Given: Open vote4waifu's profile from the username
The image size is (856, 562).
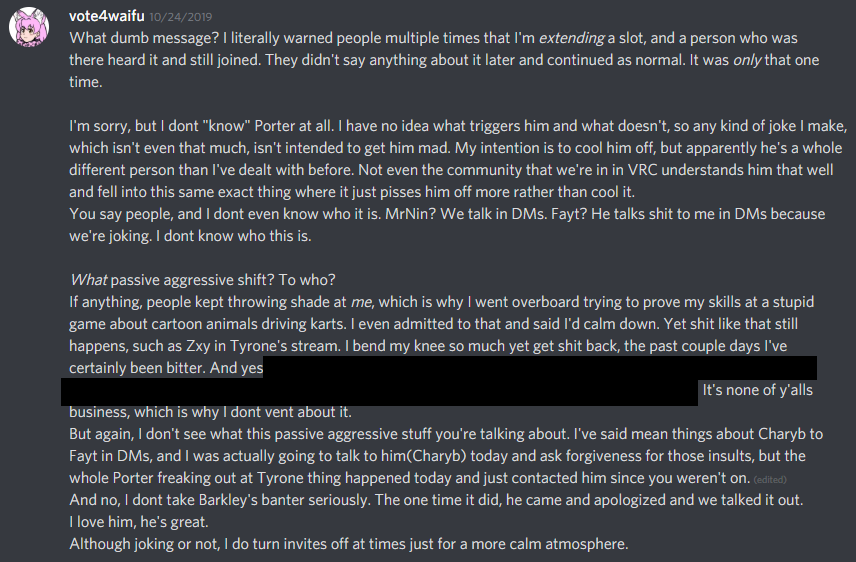Looking at the screenshot, I should 108,17.
